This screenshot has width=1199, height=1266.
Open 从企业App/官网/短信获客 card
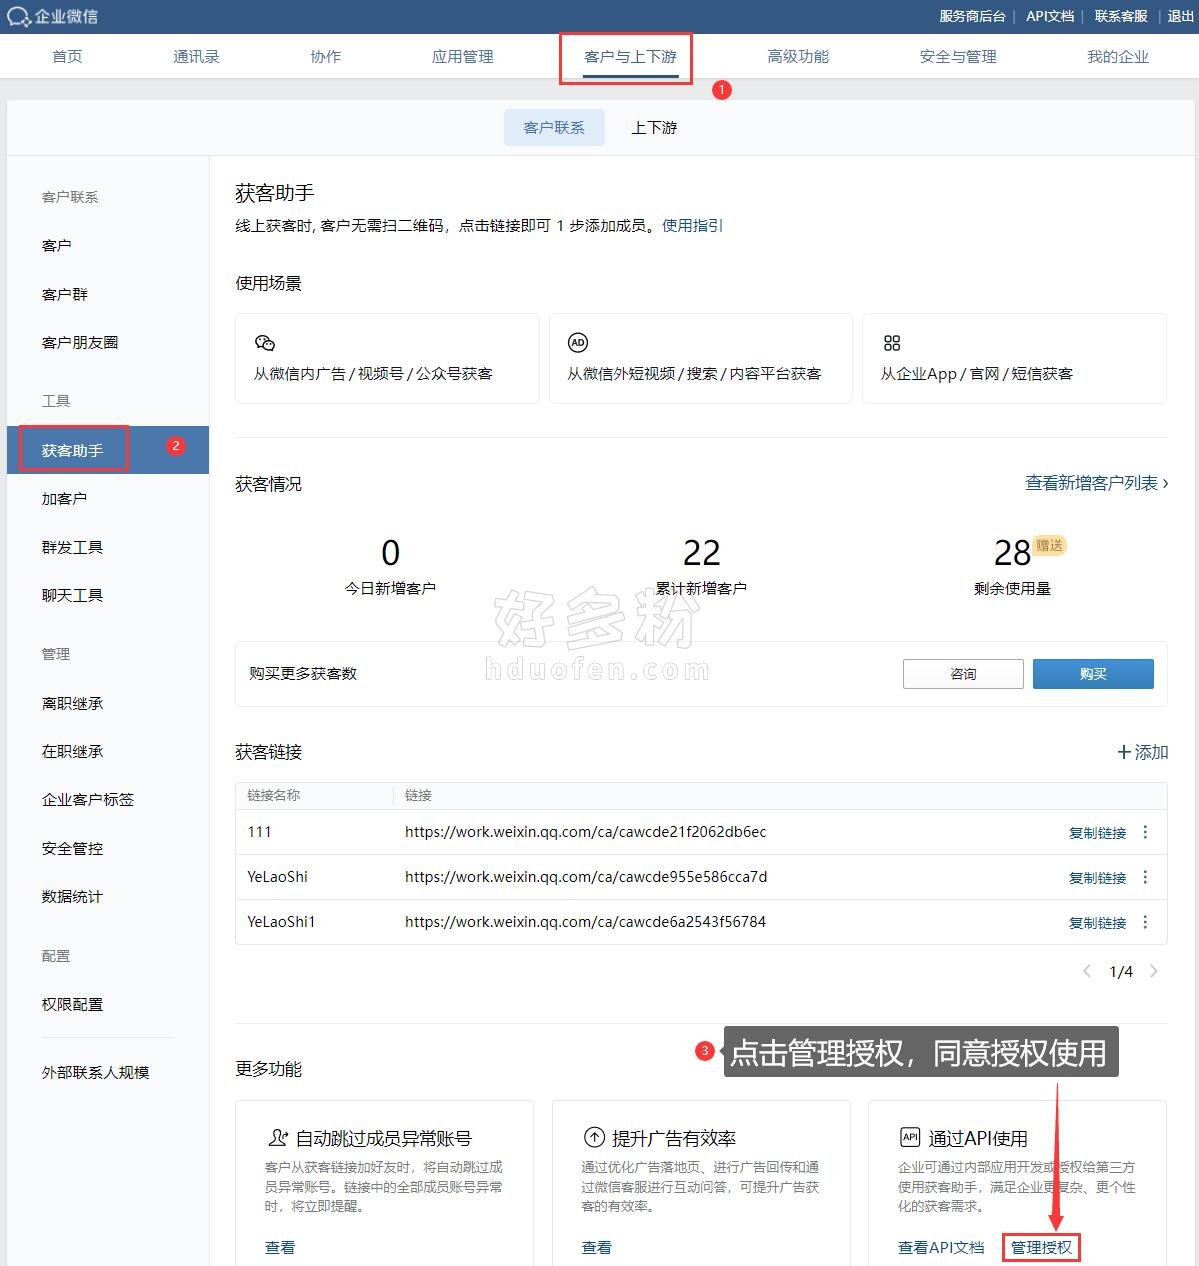coord(1014,359)
